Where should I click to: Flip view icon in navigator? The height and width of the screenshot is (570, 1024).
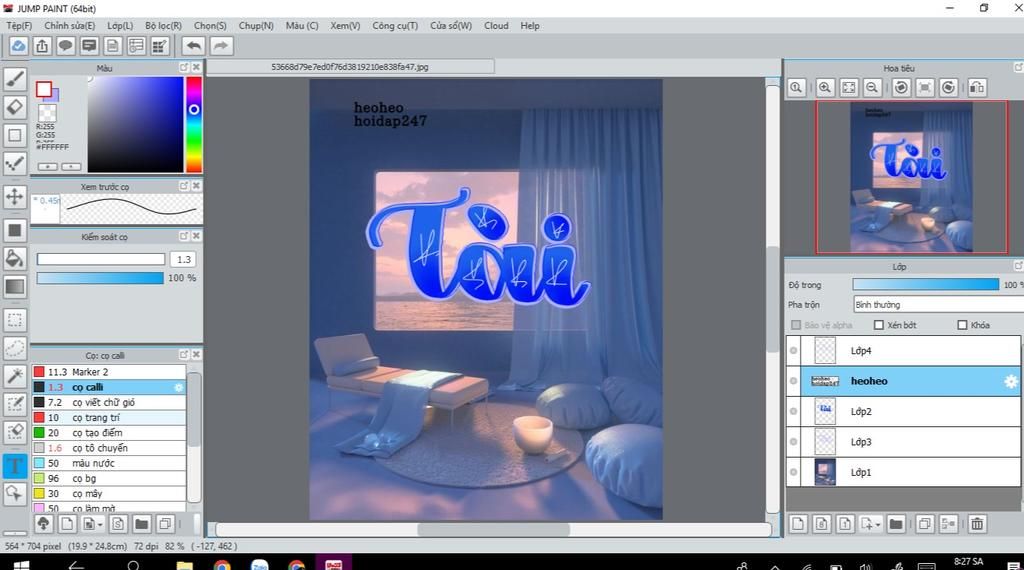point(977,87)
